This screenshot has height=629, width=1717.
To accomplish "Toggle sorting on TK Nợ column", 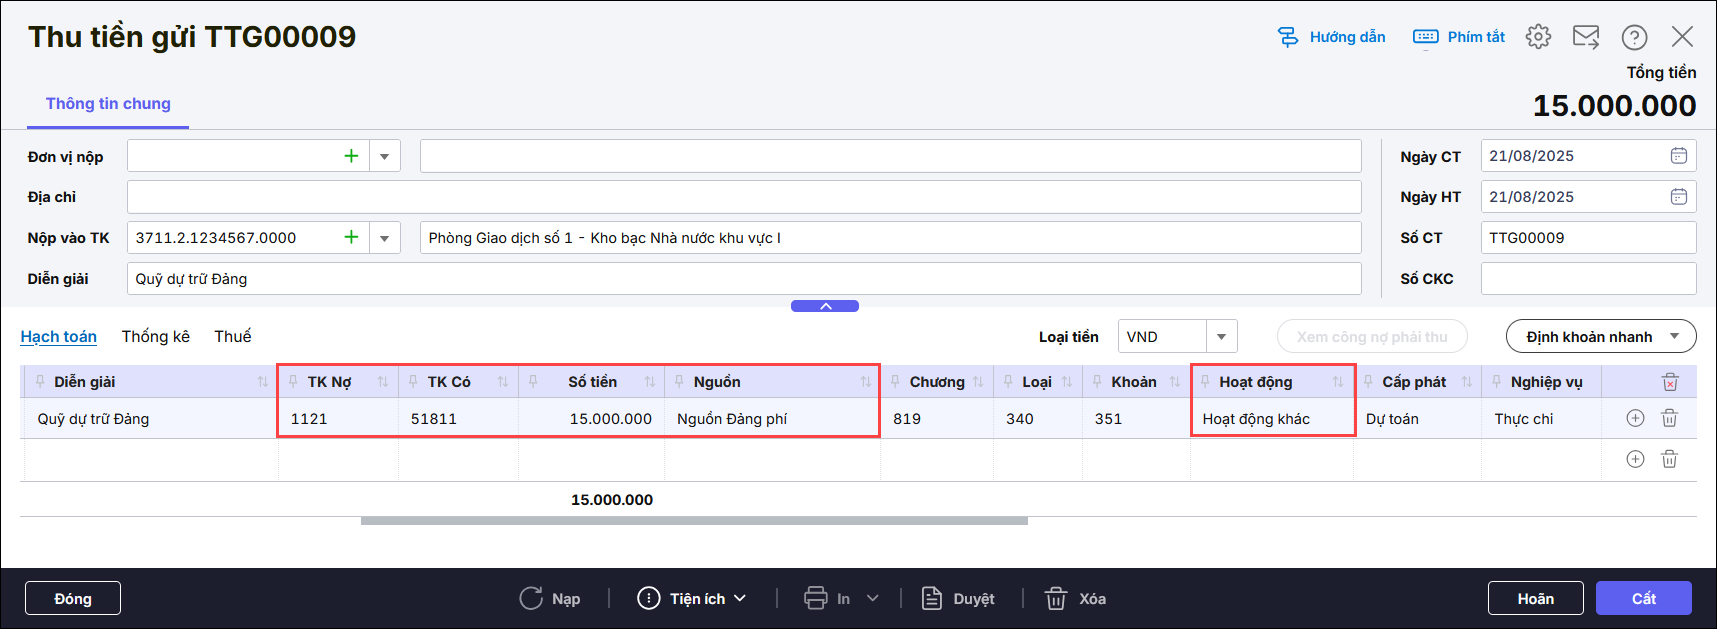I will click(382, 382).
